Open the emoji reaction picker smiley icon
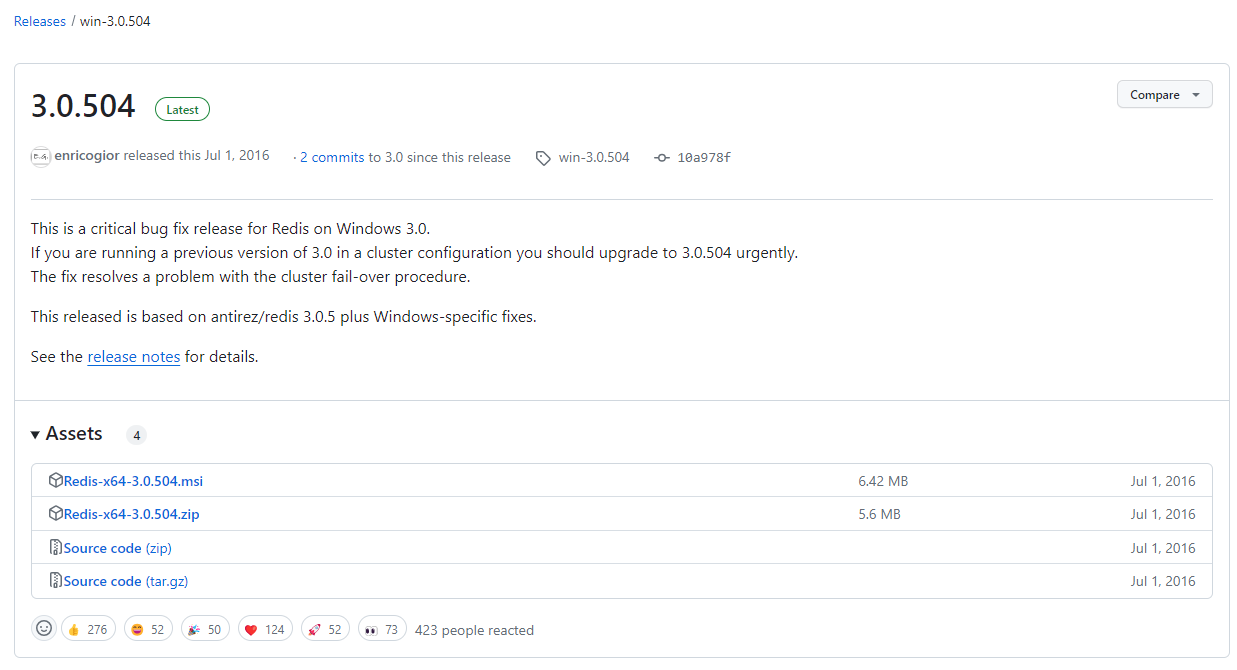 (44, 628)
